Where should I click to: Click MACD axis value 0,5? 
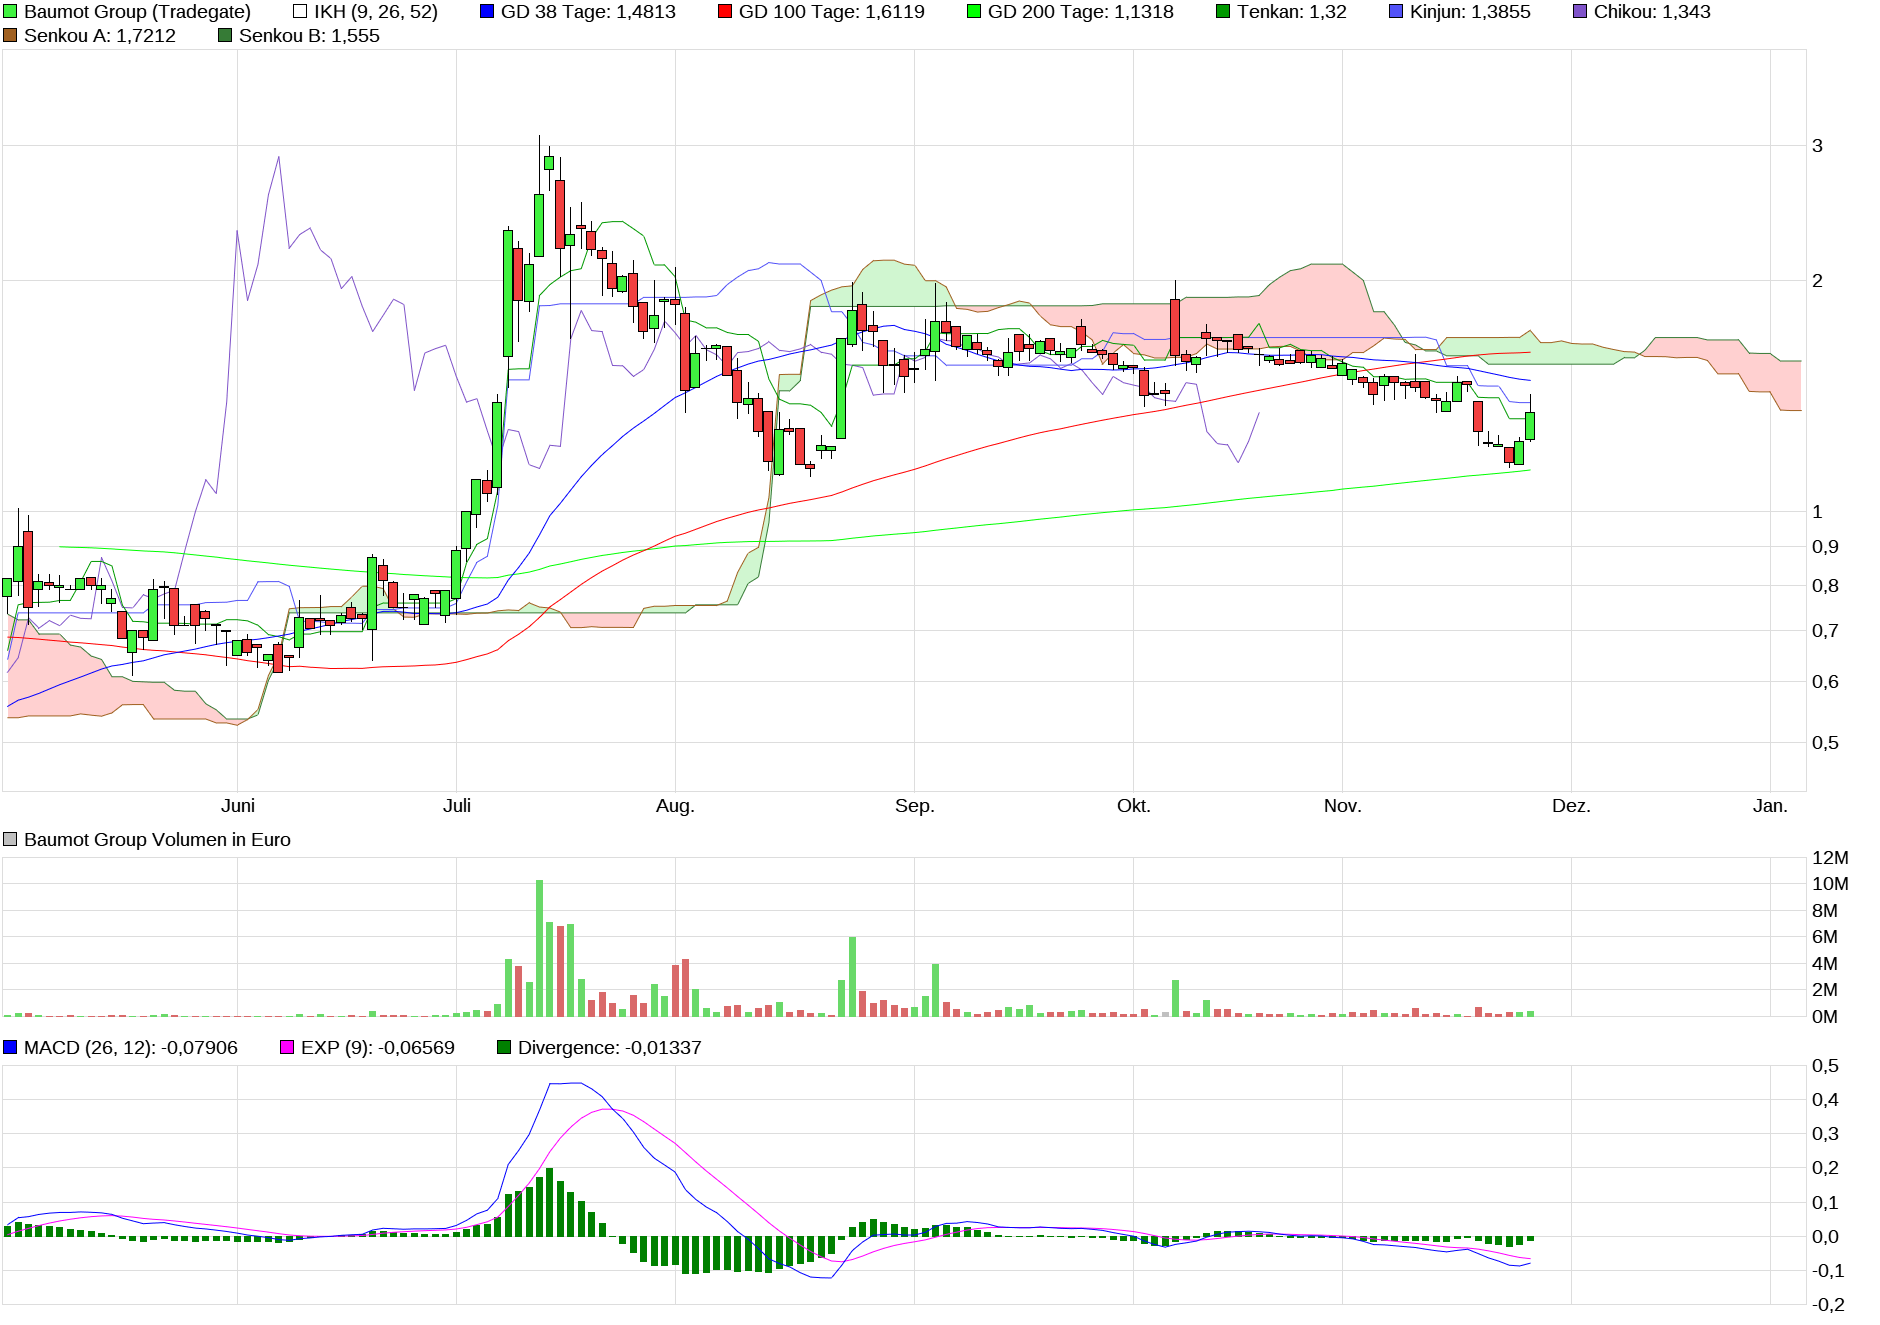pos(1825,1066)
